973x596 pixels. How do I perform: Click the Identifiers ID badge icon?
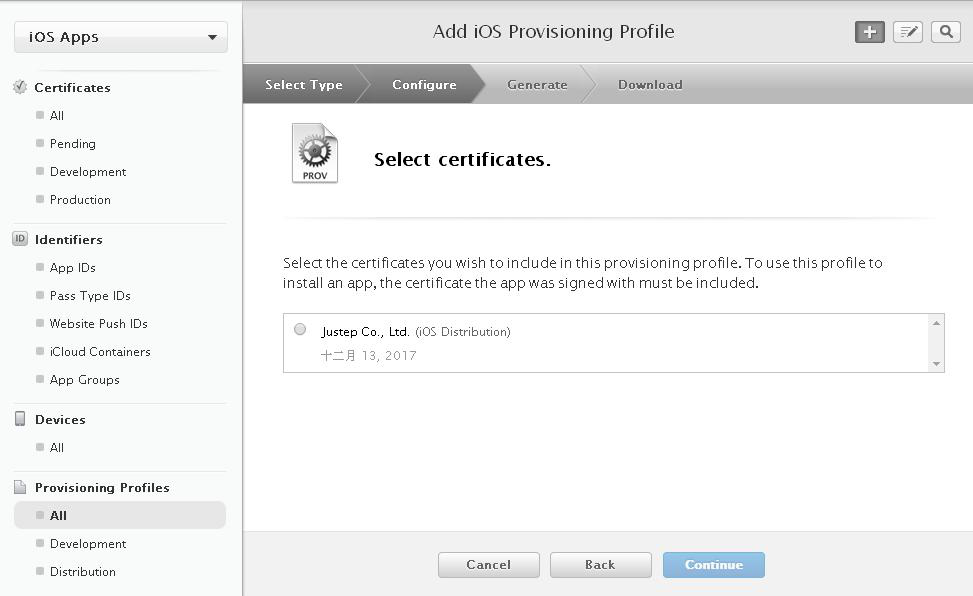pos(20,239)
